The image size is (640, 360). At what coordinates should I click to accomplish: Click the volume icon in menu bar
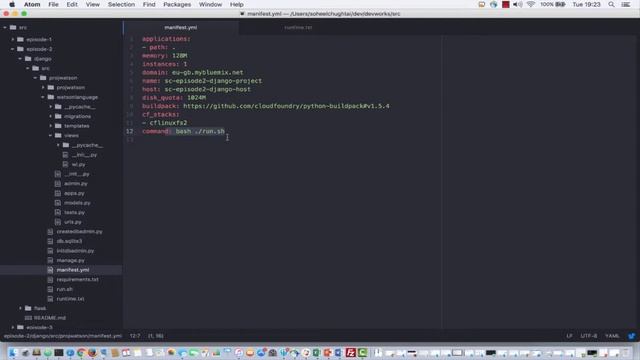point(518,4)
